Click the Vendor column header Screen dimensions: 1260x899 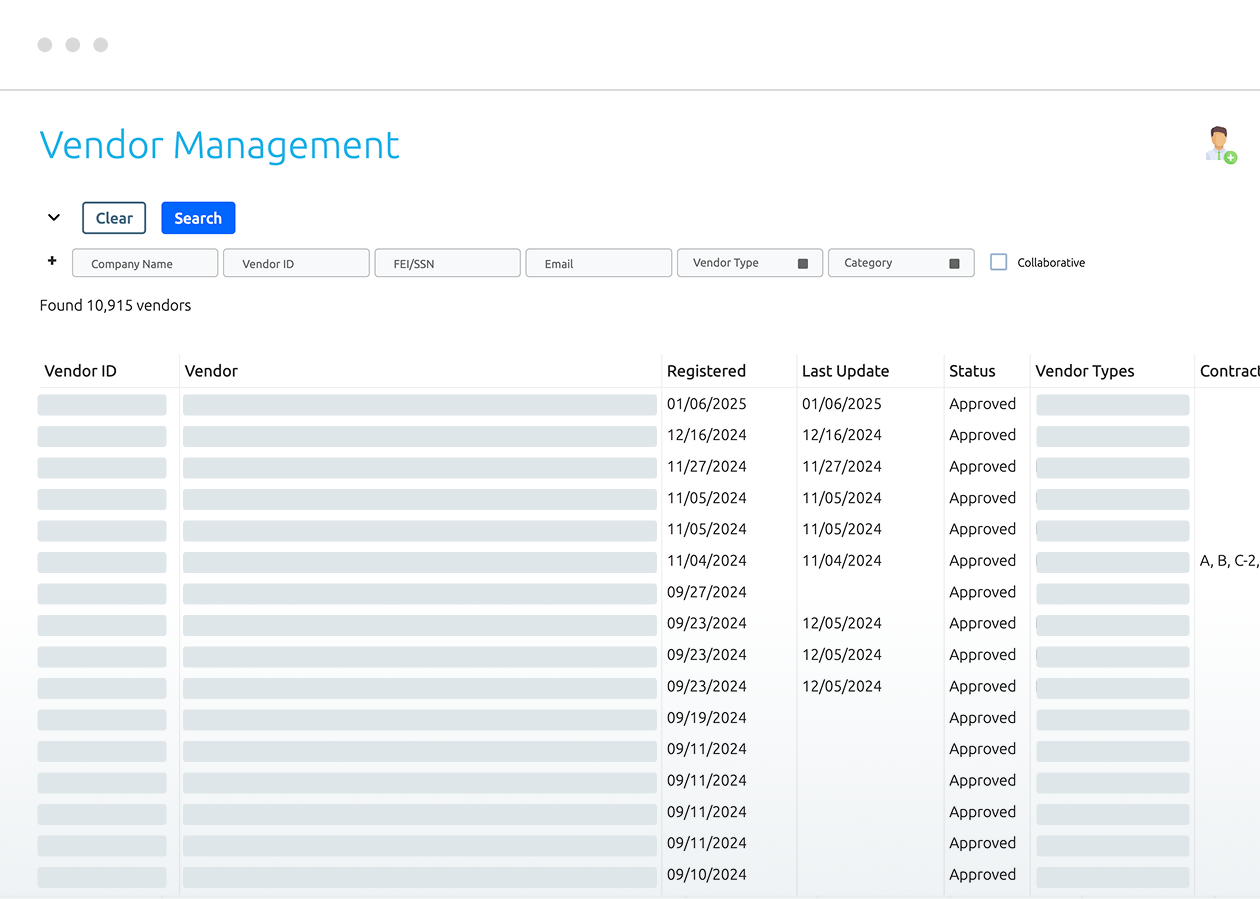click(x=211, y=371)
